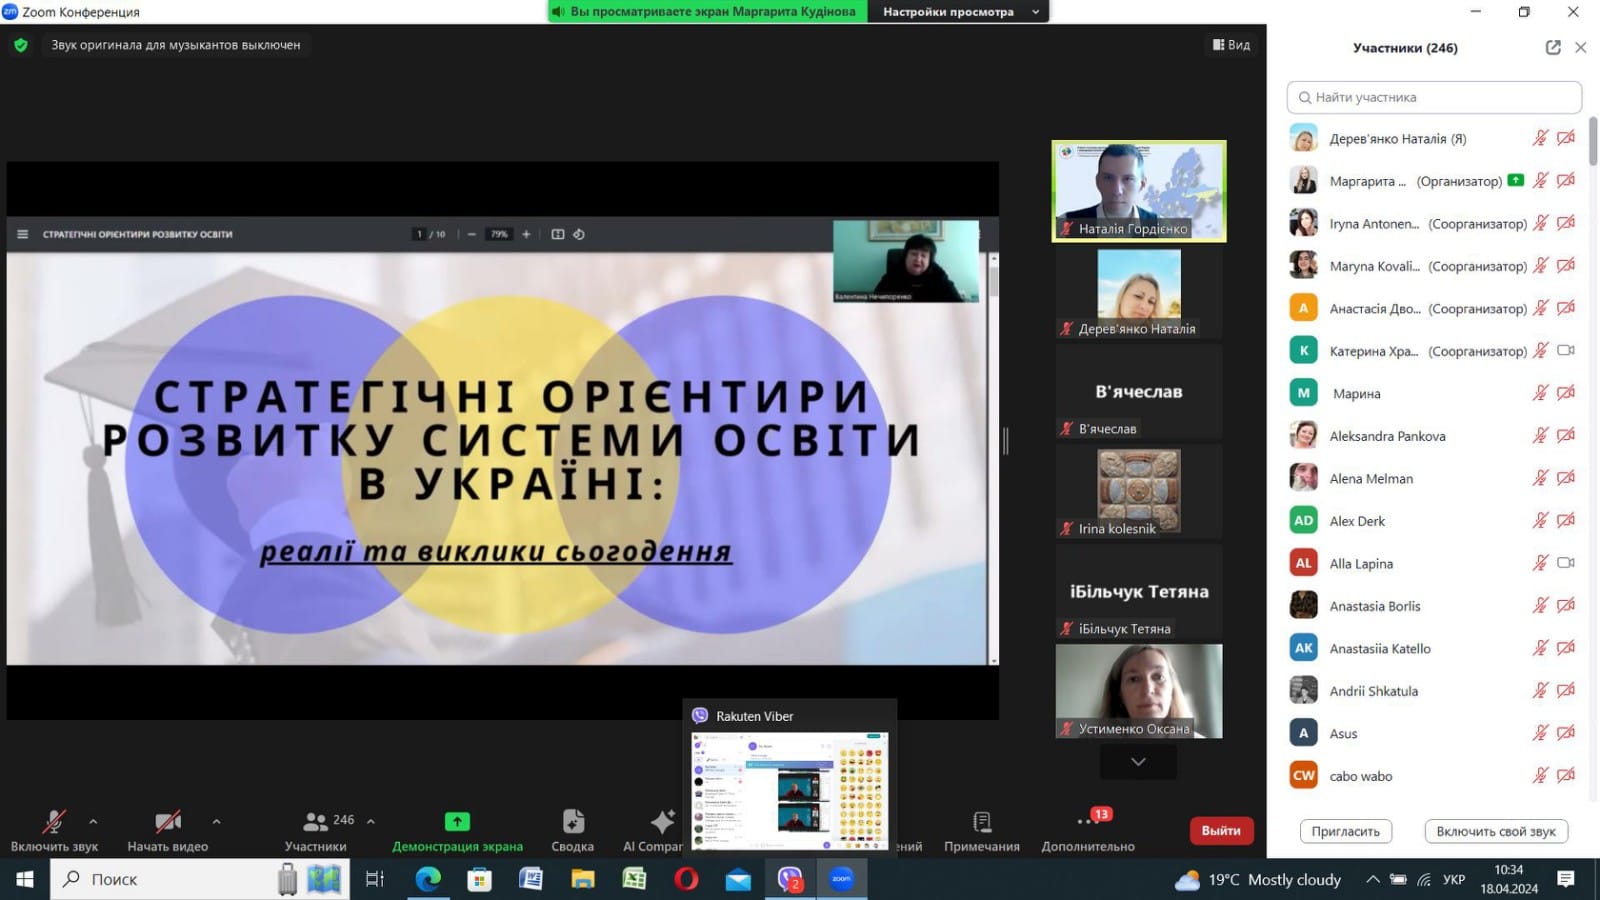This screenshot has width=1600, height=900.
Task: Start camera with Начать видео
Action: 167,831
